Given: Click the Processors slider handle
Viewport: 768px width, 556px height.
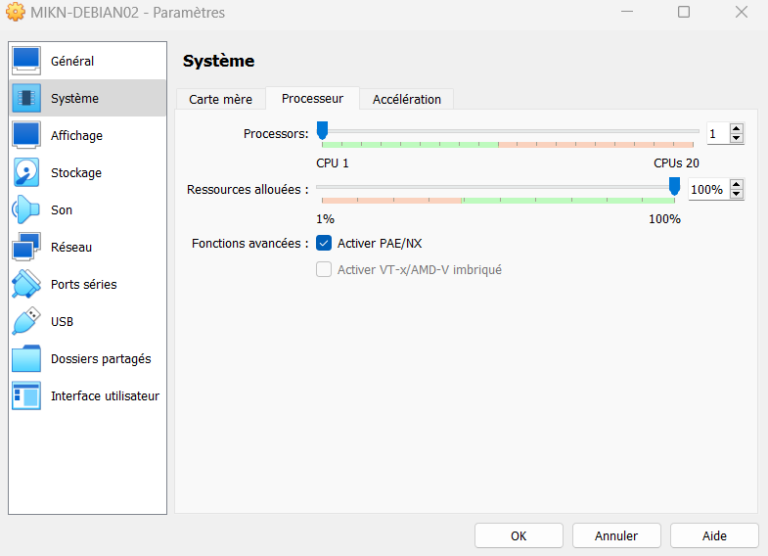Looking at the screenshot, I should [322, 131].
